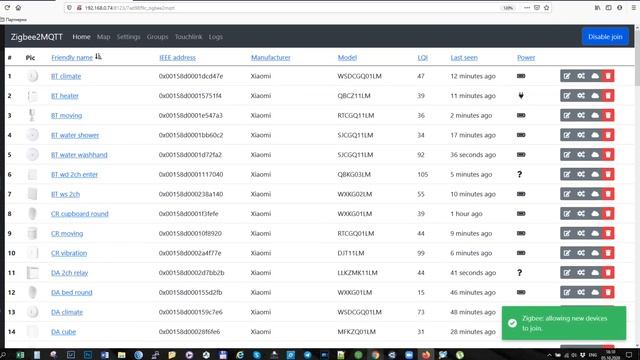Click rename icon for CR moving
Image resolution: width=640 pixels, height=360 pixels.
pos(567,233)
